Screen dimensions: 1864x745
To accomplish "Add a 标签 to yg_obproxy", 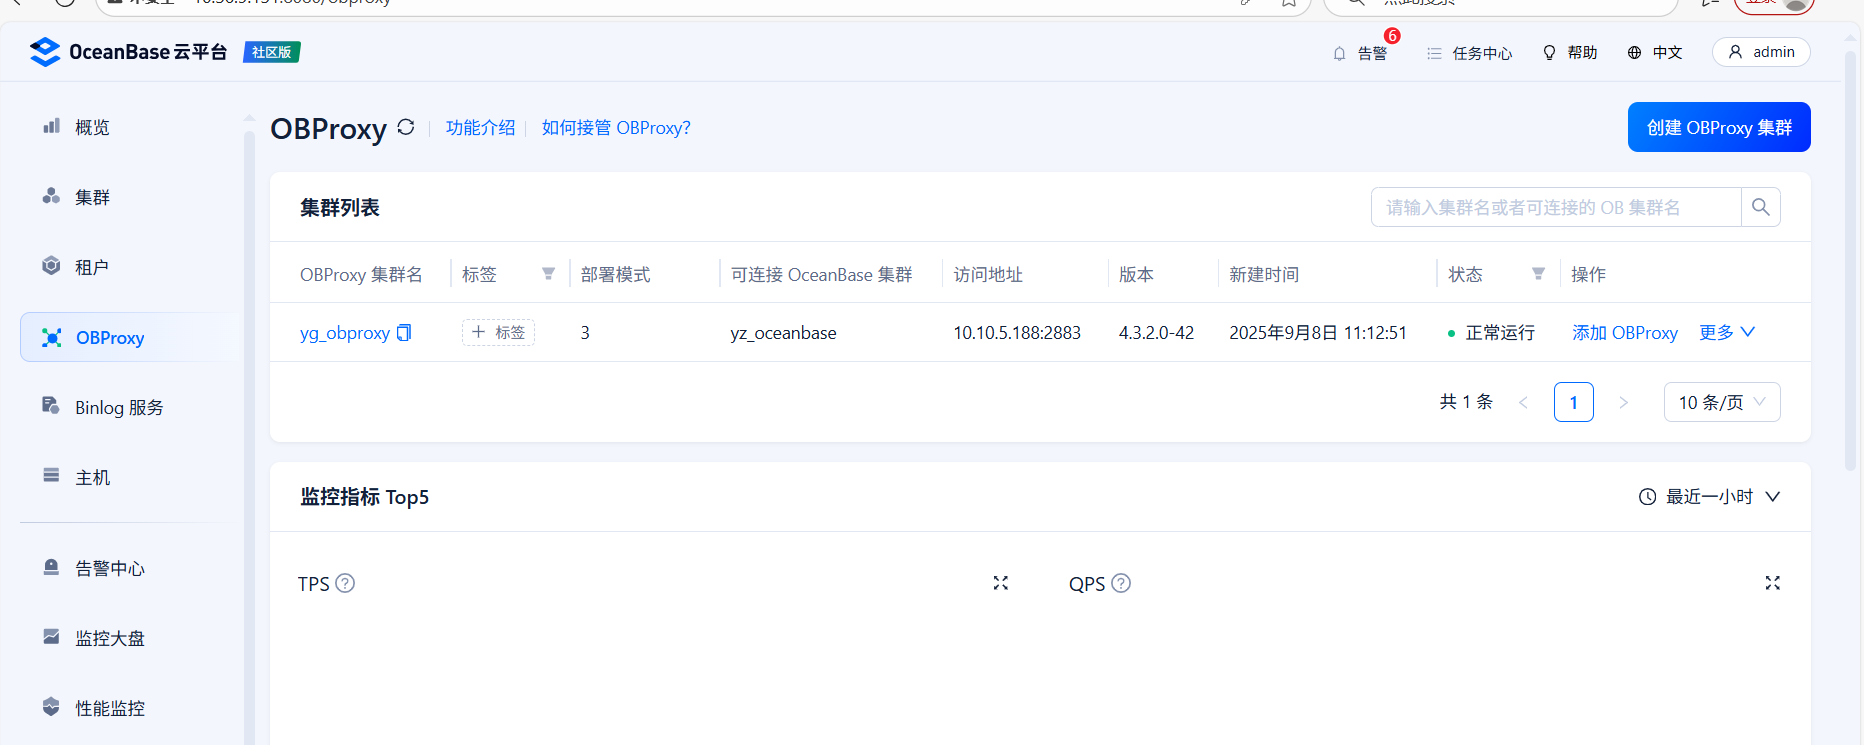I will [498, 332].
